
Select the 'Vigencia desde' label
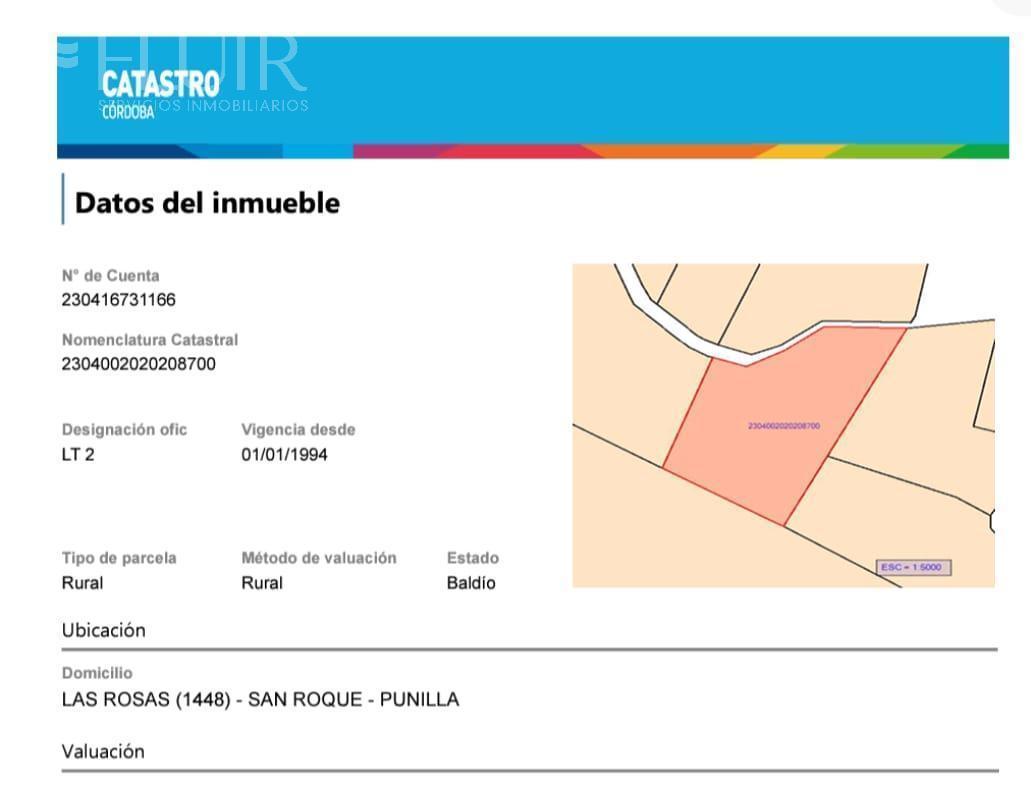[x=298, y=430]
